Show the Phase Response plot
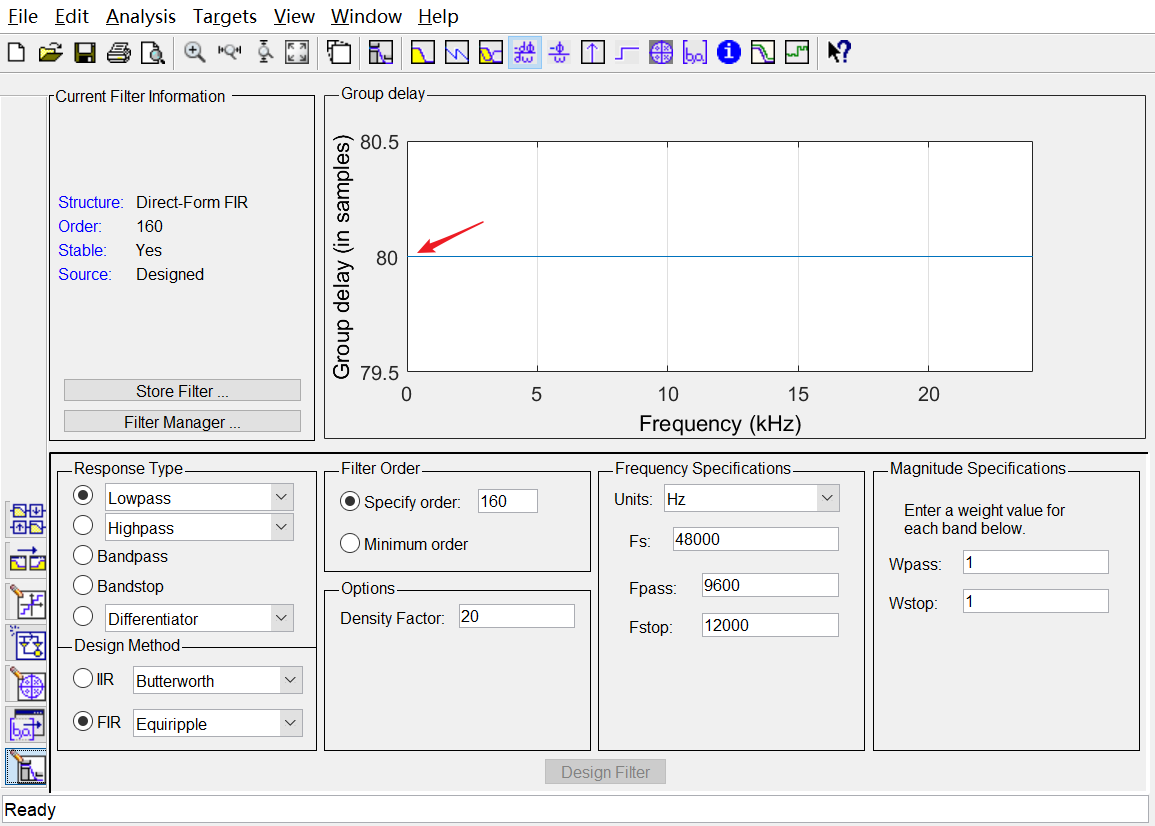The image size is (1155, 826). pyautogui.click(x=457, y=52)
